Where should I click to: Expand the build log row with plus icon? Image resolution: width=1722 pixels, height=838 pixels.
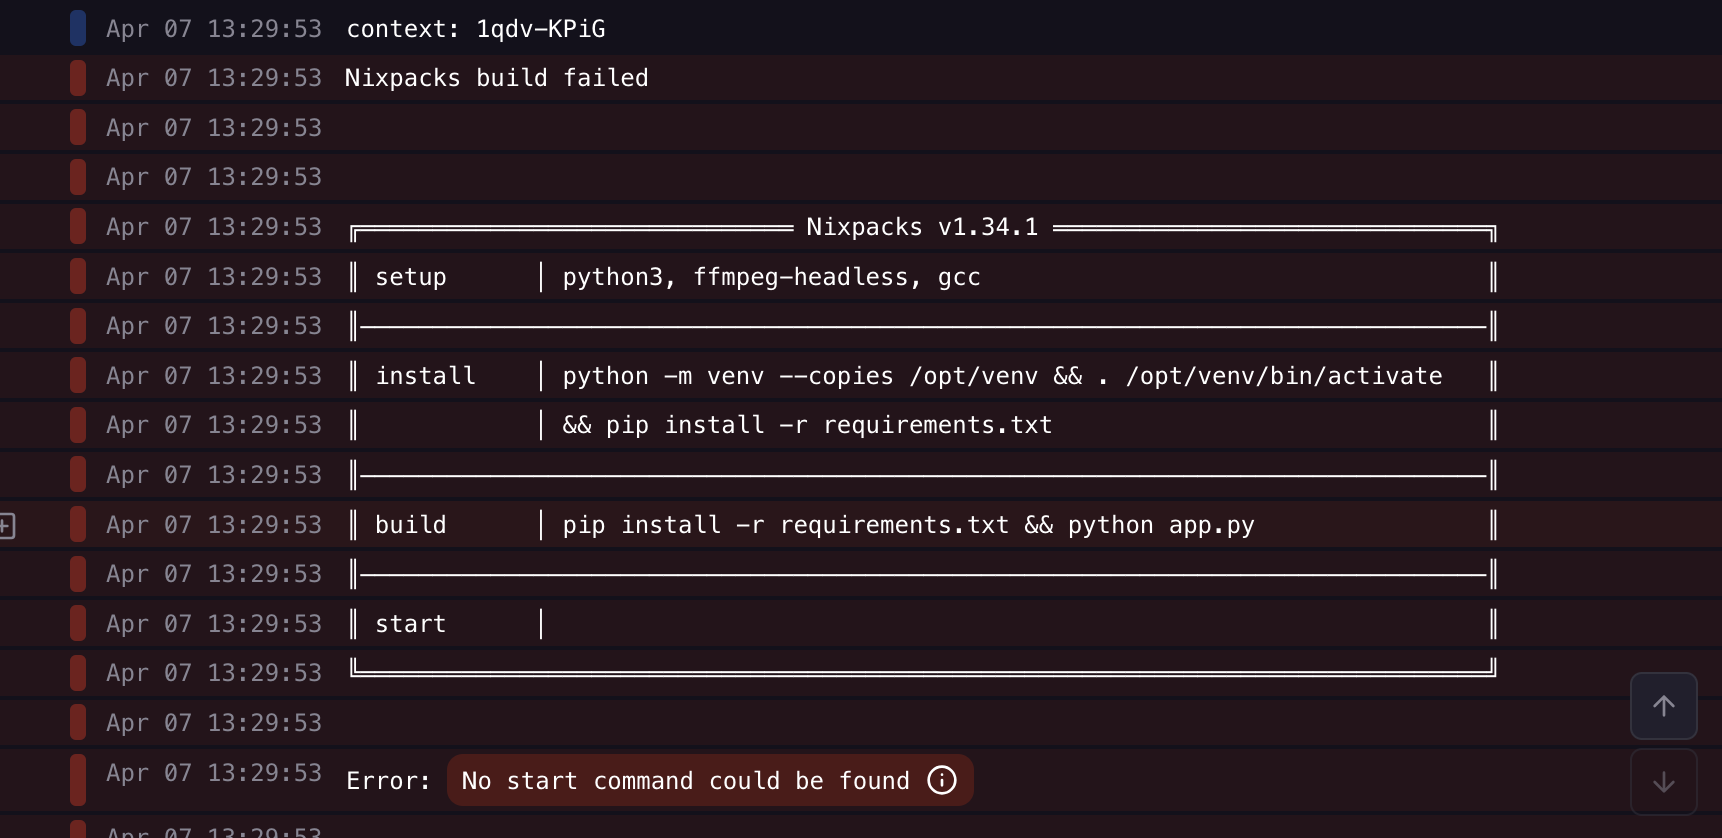tap(7, 525)
